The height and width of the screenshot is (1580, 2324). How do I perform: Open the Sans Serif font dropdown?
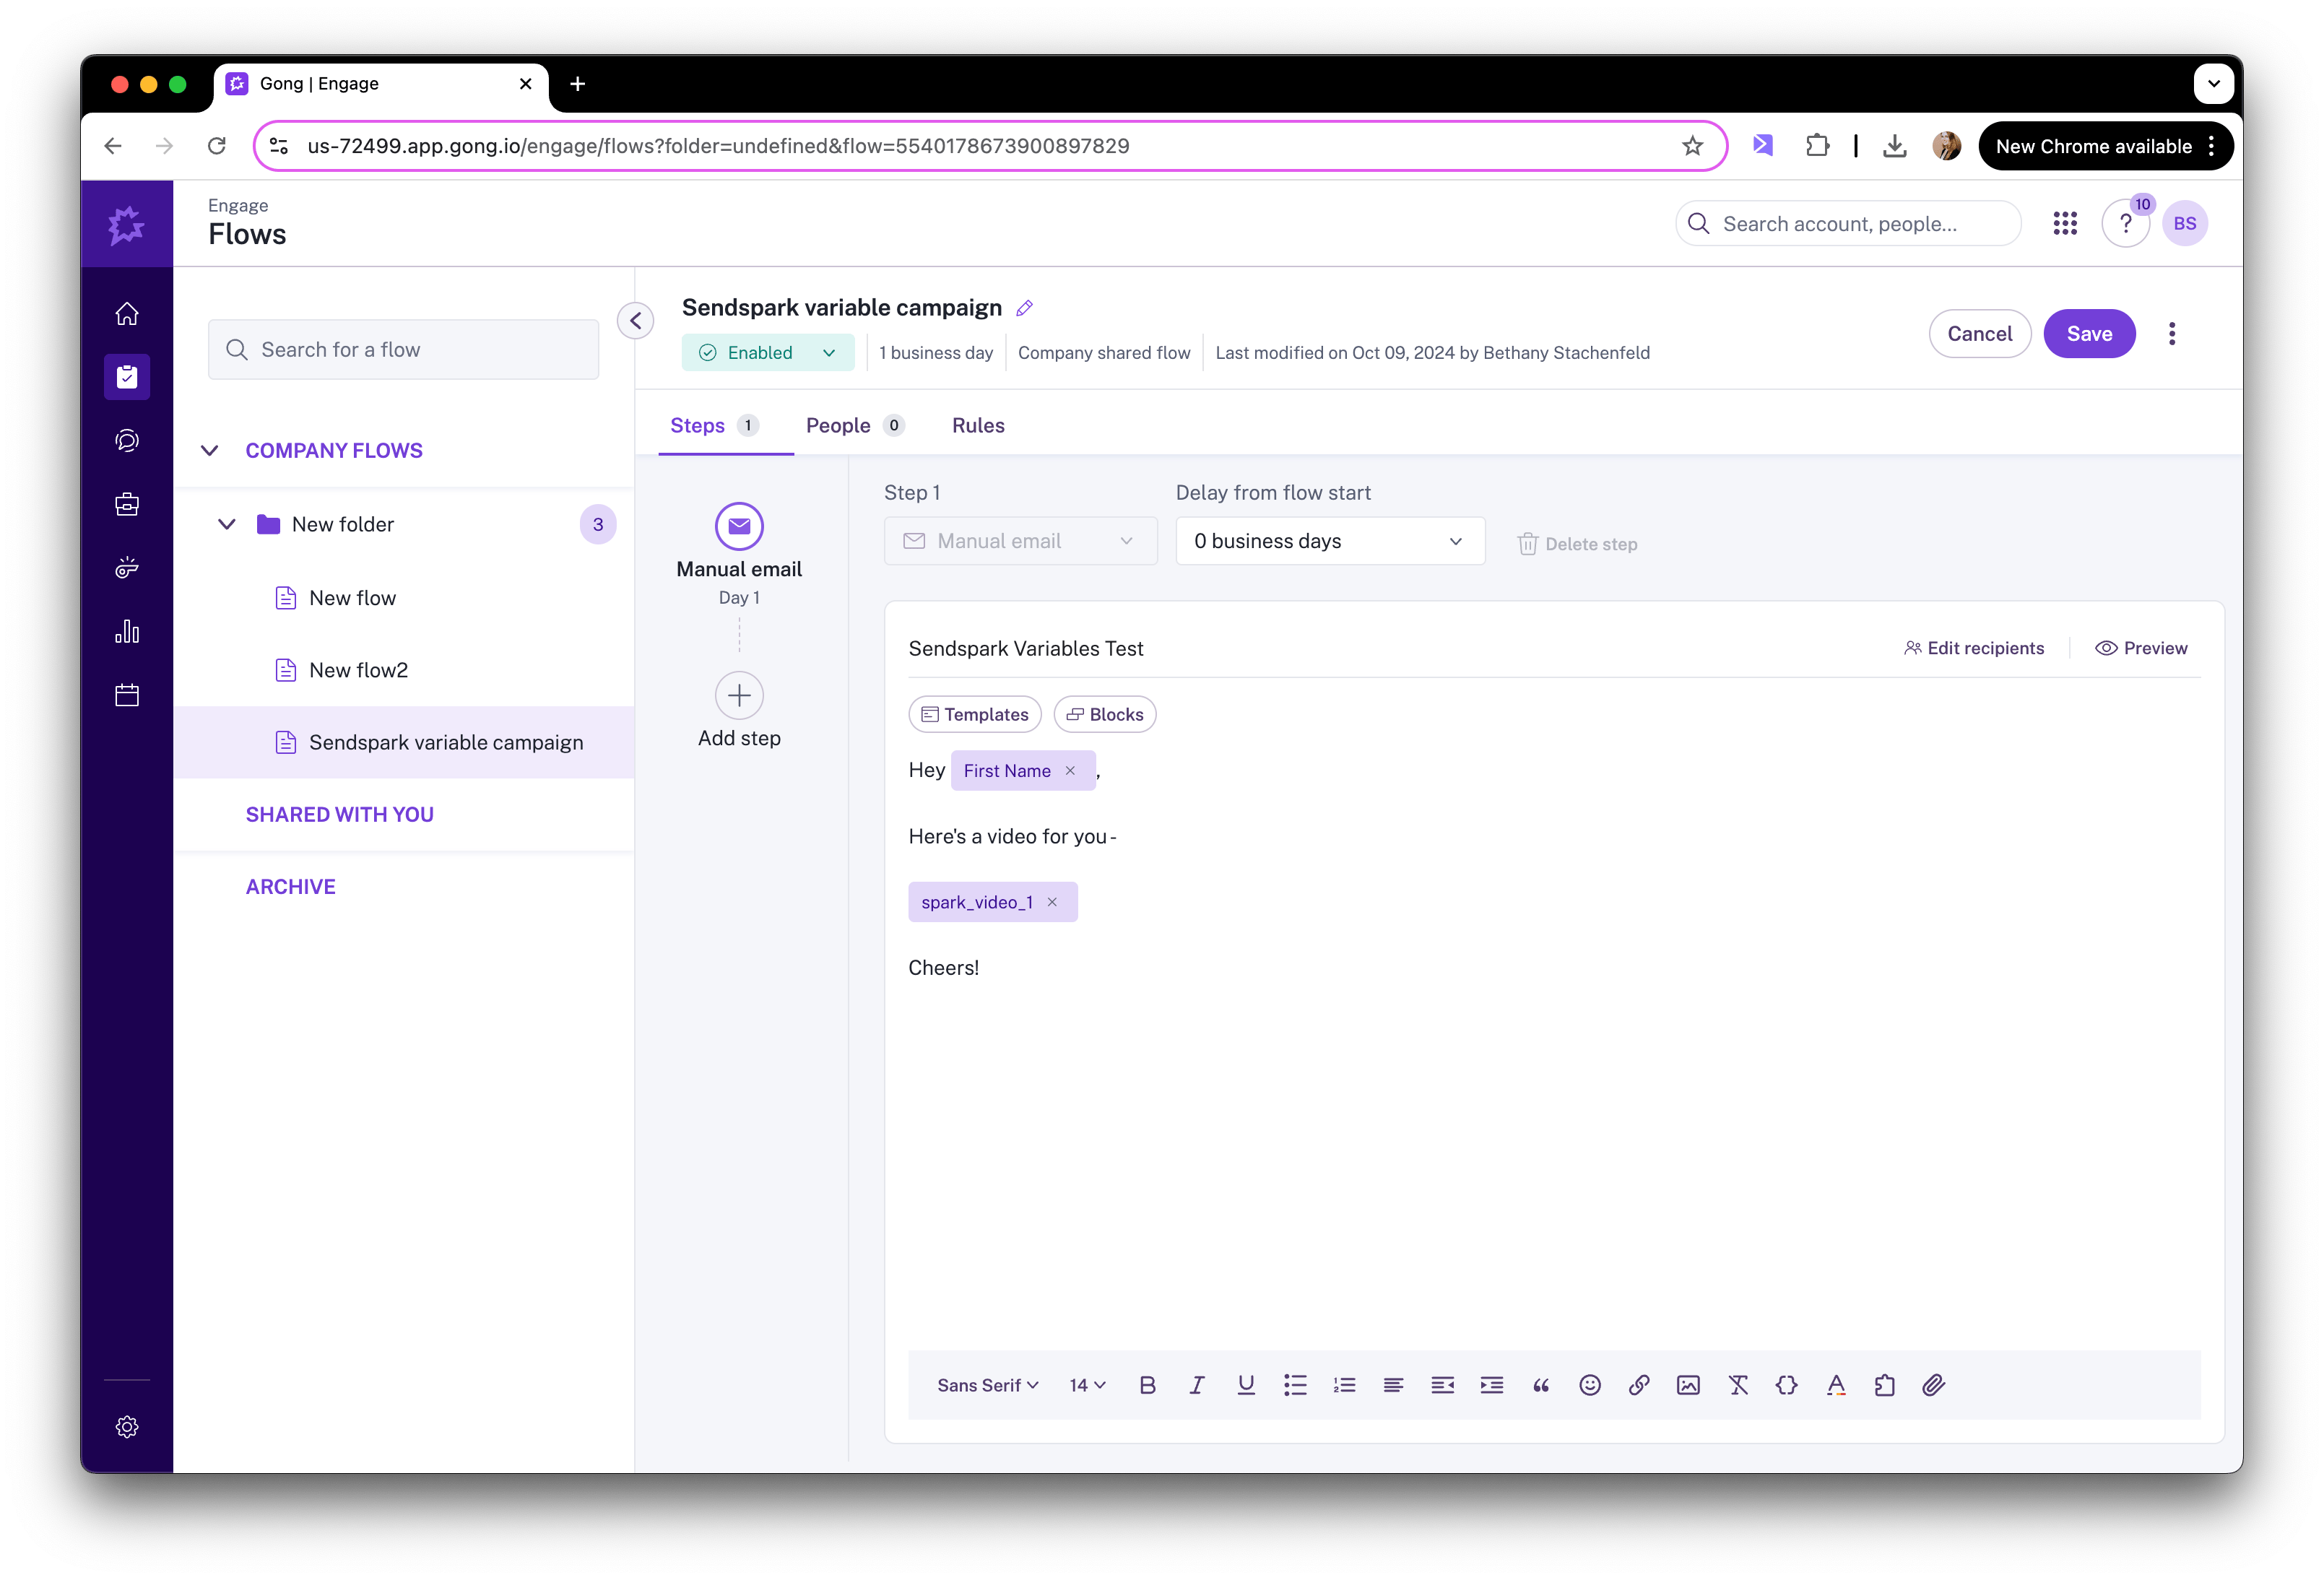pyautogui.click(x=988, y=1385)
